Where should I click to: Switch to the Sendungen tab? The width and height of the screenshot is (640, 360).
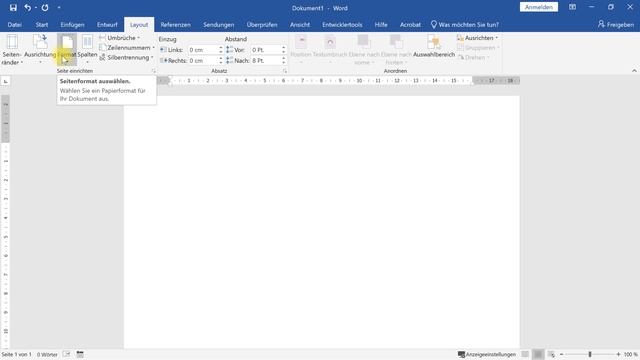[219, 24]
